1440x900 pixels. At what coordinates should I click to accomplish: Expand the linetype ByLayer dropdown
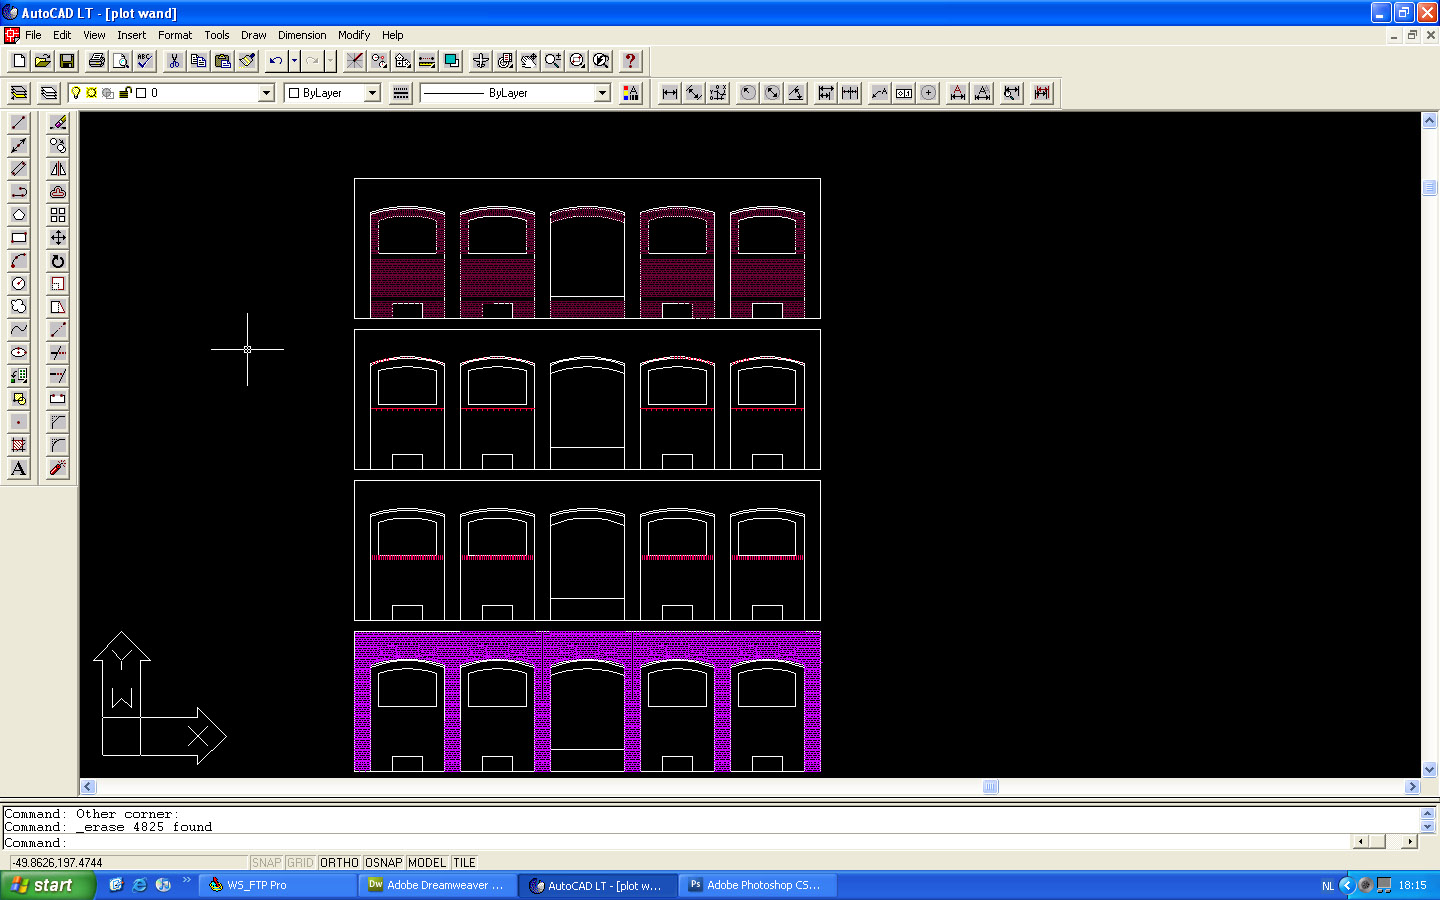click(x=600, y=92)
